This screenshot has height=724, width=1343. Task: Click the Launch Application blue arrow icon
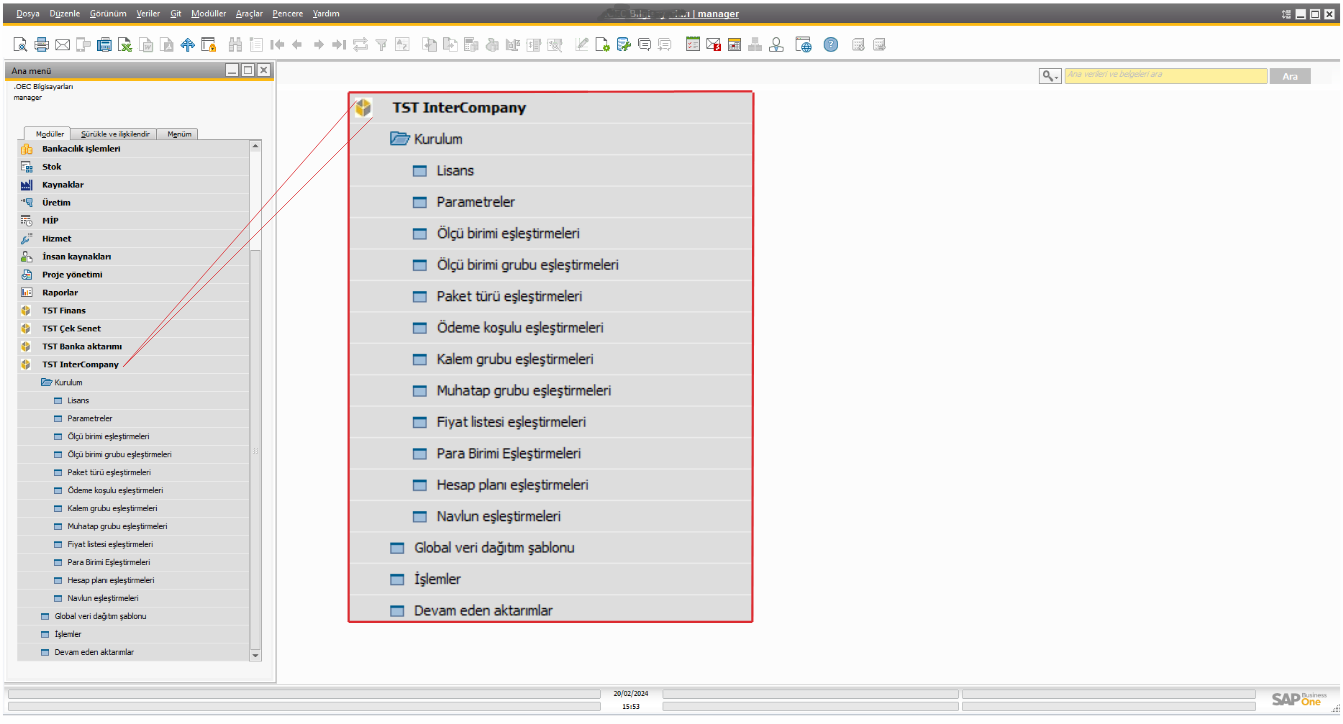click(187, 45)
